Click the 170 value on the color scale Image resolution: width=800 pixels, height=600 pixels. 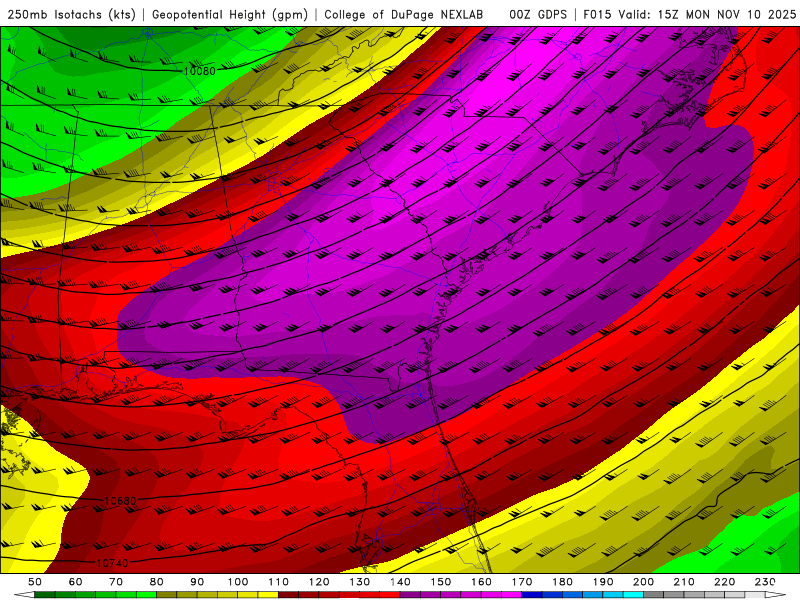(522, 582)
